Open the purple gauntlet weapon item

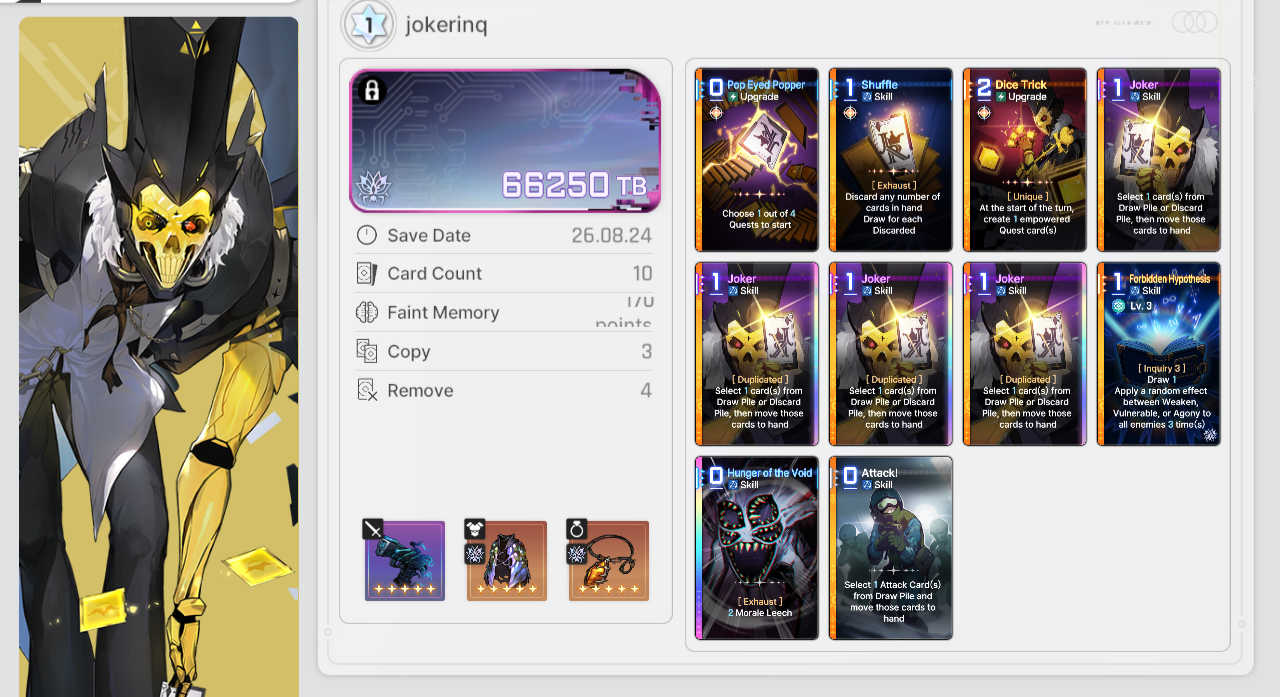405,561
